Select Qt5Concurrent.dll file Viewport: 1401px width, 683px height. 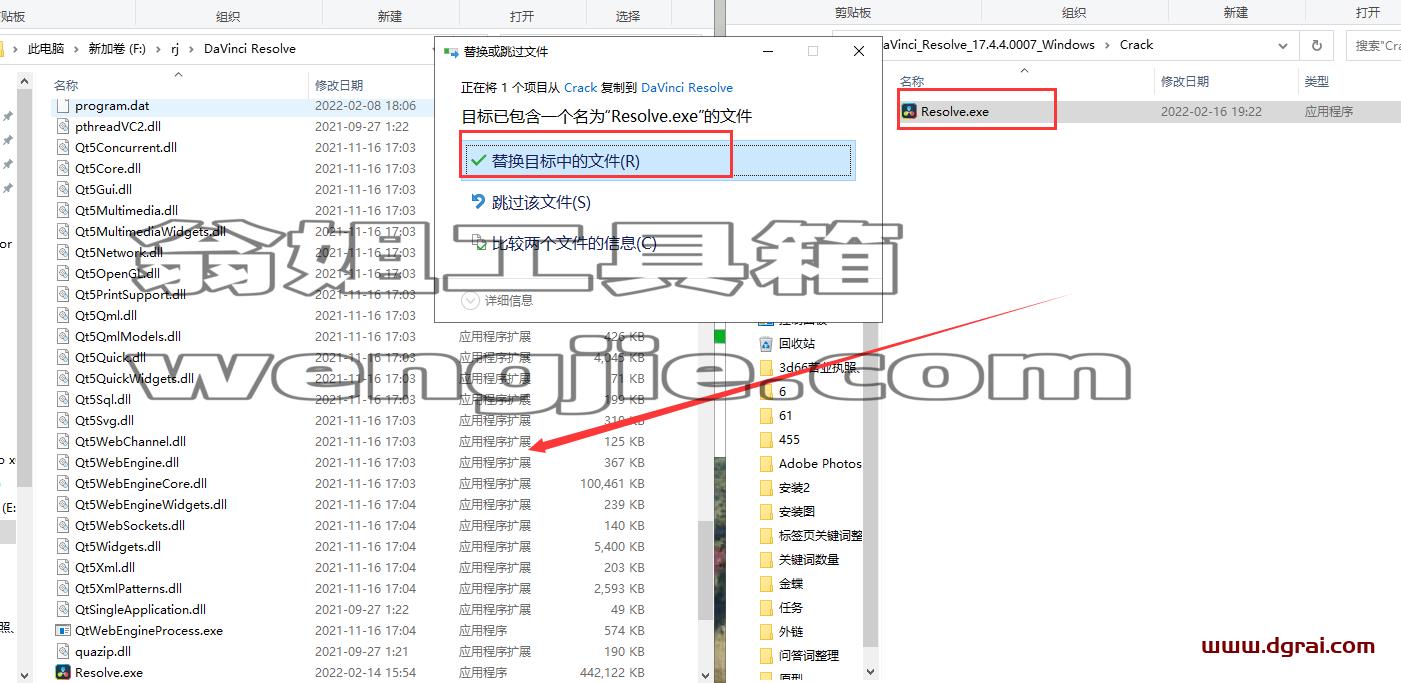click(x=125, y=148)
